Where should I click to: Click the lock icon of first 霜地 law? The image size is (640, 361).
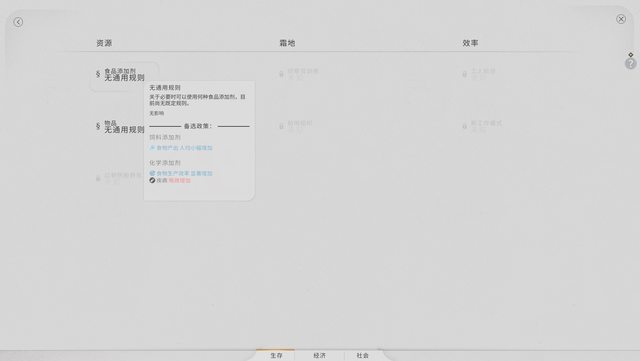coord(281,74)
